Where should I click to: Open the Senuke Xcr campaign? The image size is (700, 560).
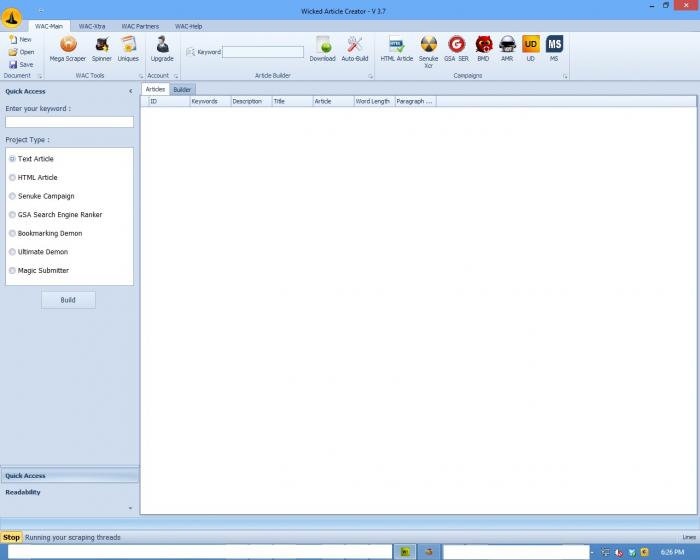coord(428,52)
